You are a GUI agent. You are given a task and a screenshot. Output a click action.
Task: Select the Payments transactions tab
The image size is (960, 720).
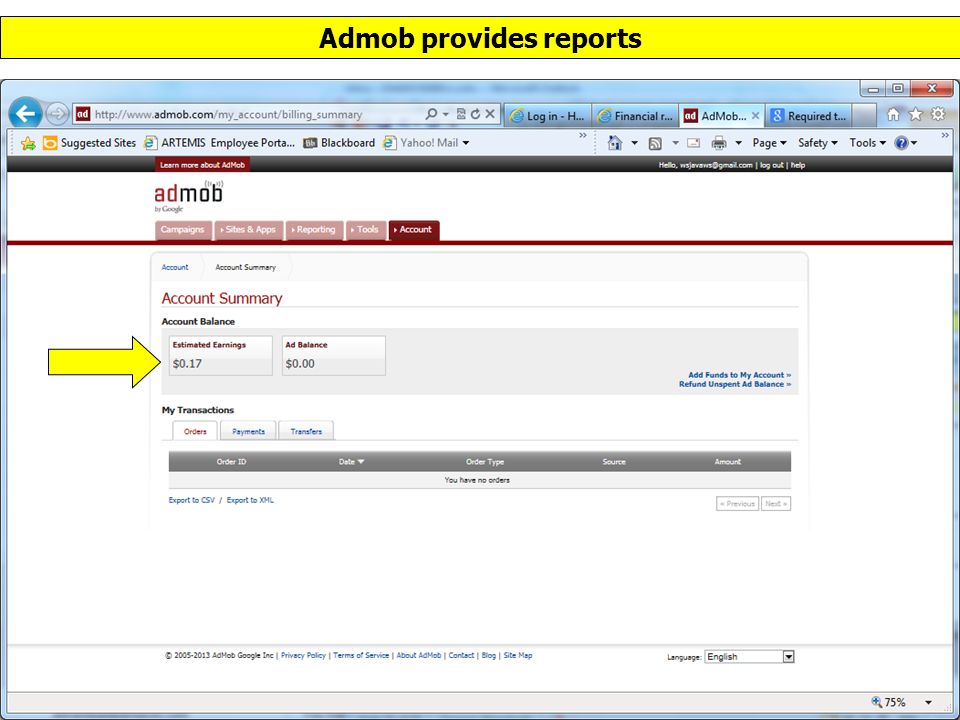(x=249, y=431)
